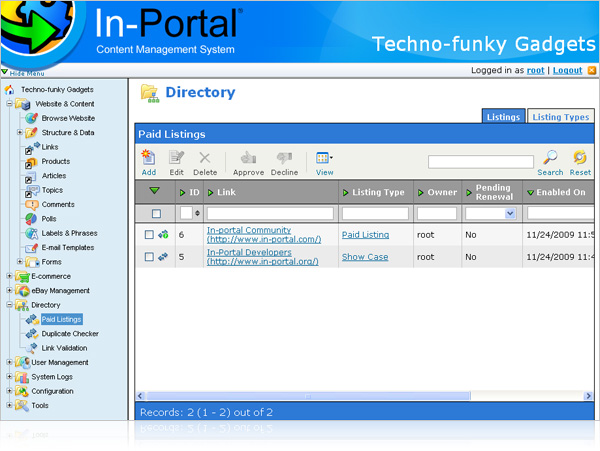The image size is (600, 451).
Task: Click the Articles icon in sidebar
Action: 31,177
